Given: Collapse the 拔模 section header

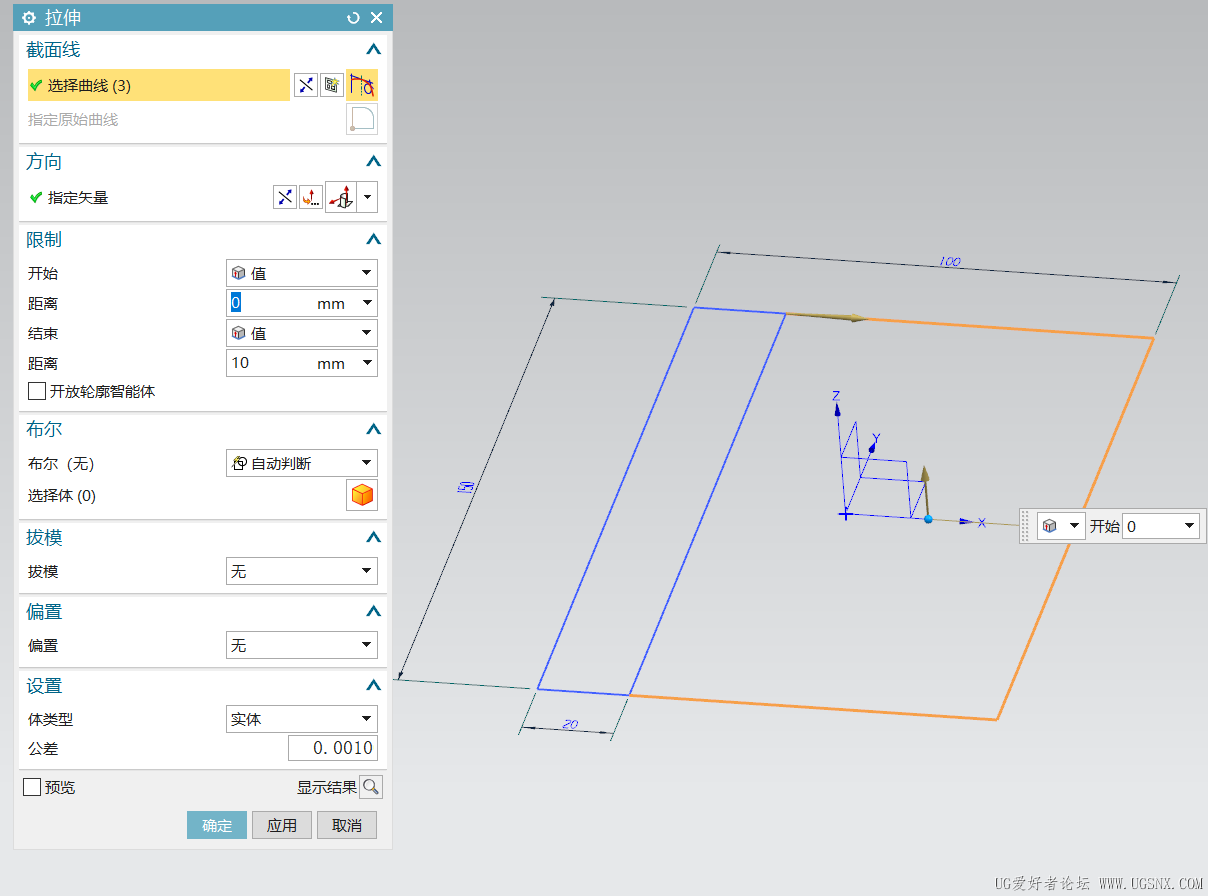Looking at the screenshot, I should click(373, 538).
